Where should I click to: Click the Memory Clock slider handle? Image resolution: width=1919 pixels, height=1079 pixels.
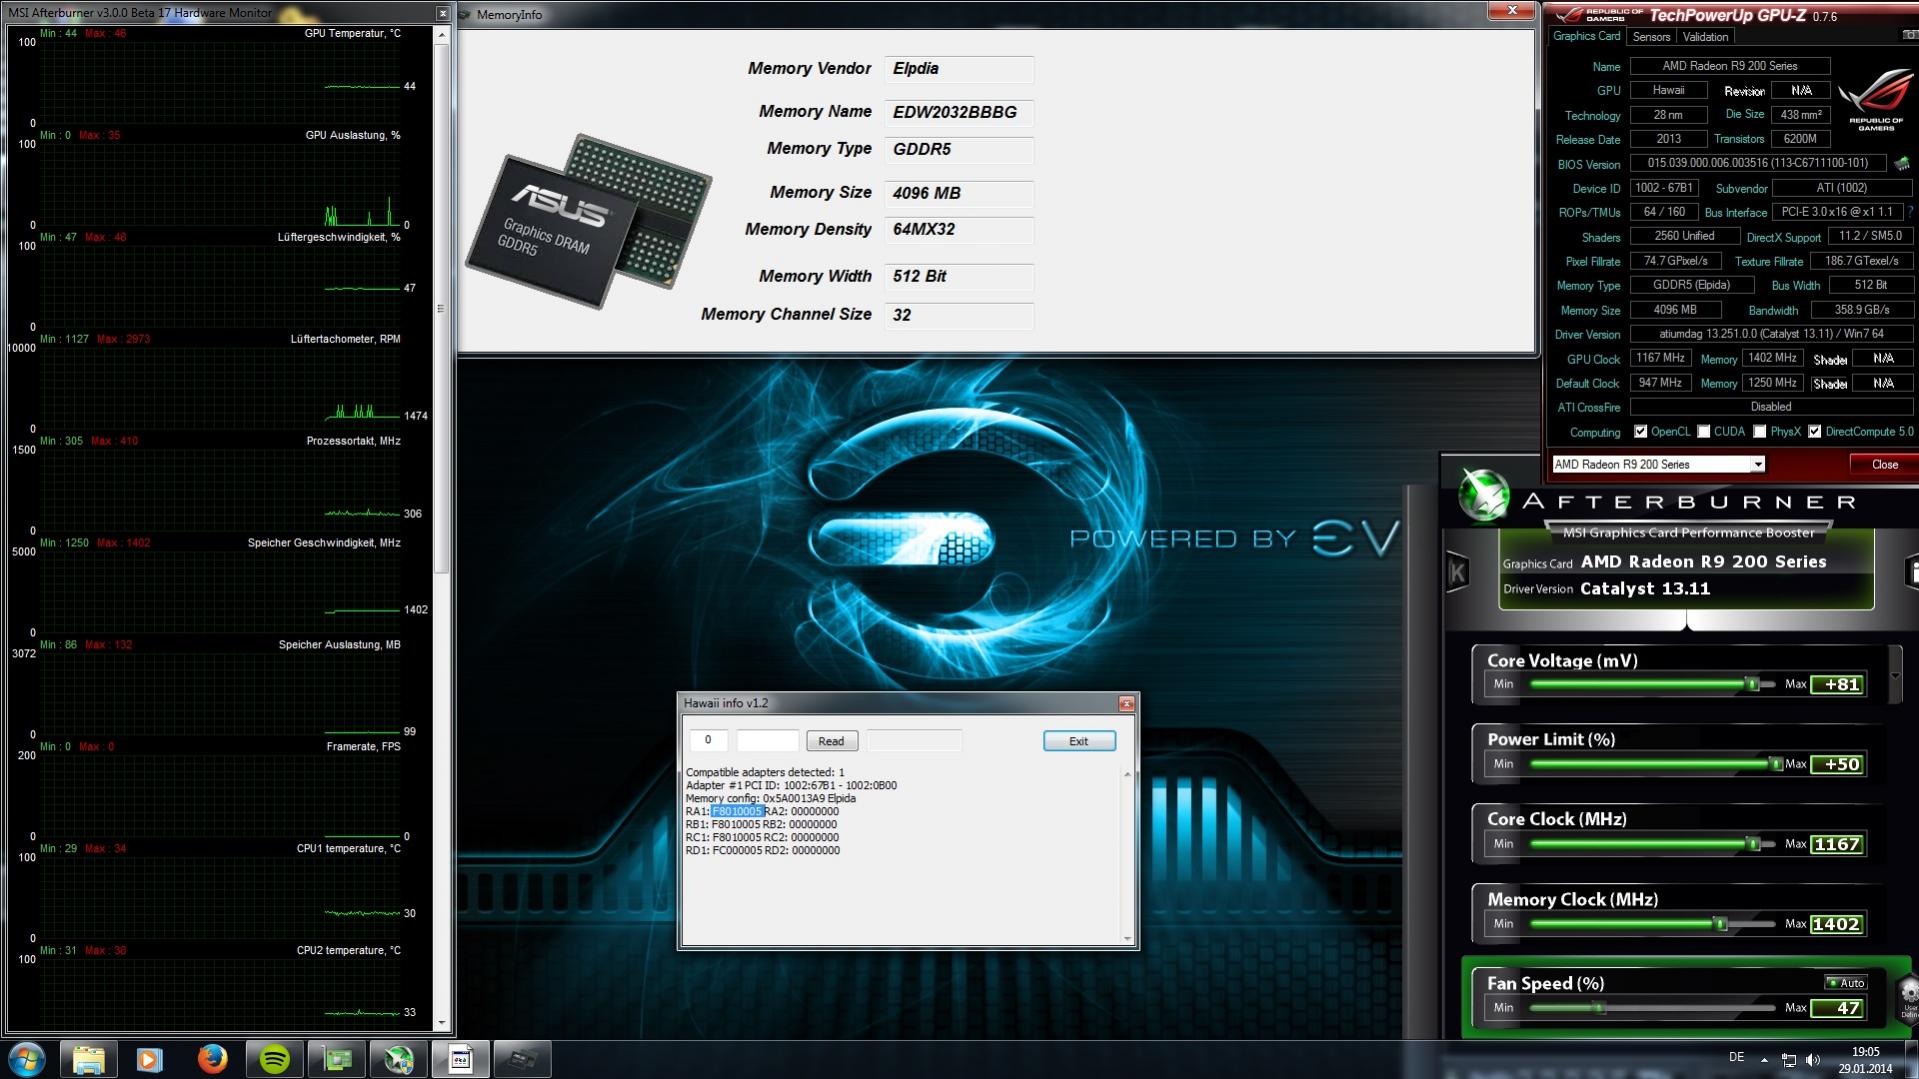click(x=1720, y=925)
